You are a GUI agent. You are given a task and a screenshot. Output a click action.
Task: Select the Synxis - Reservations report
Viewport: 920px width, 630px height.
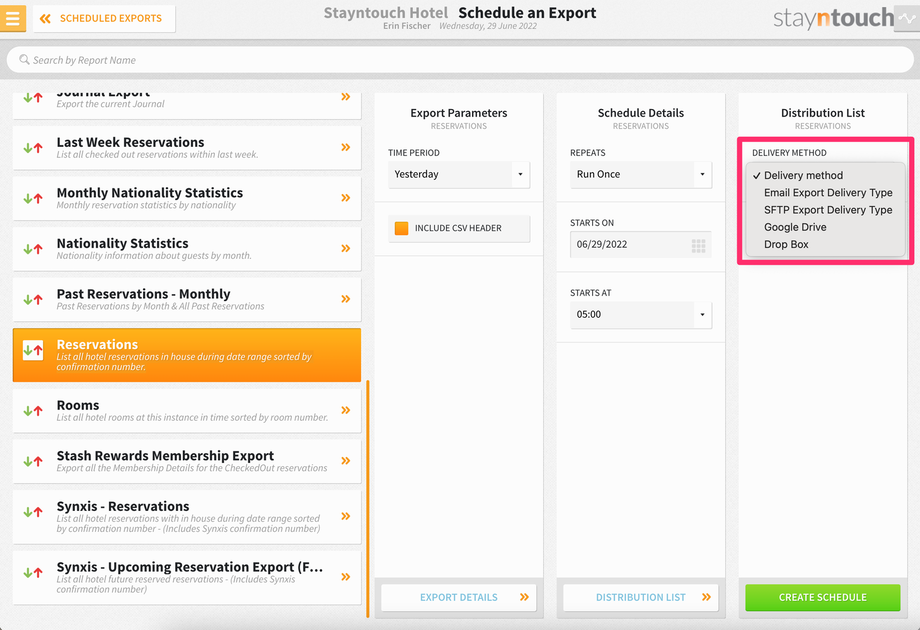point(187,517)
